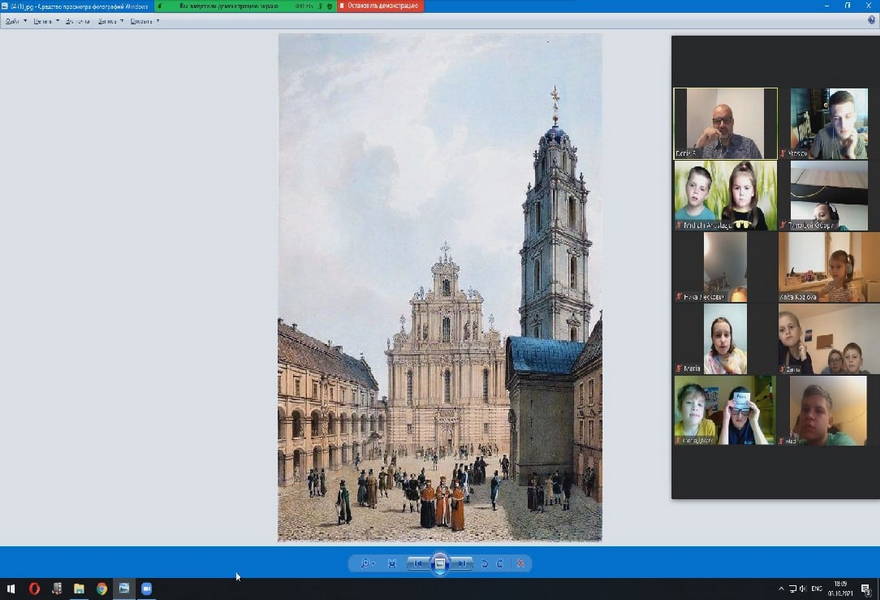
Task: Click the actual size fit button
Action: (x=392, y=564)
